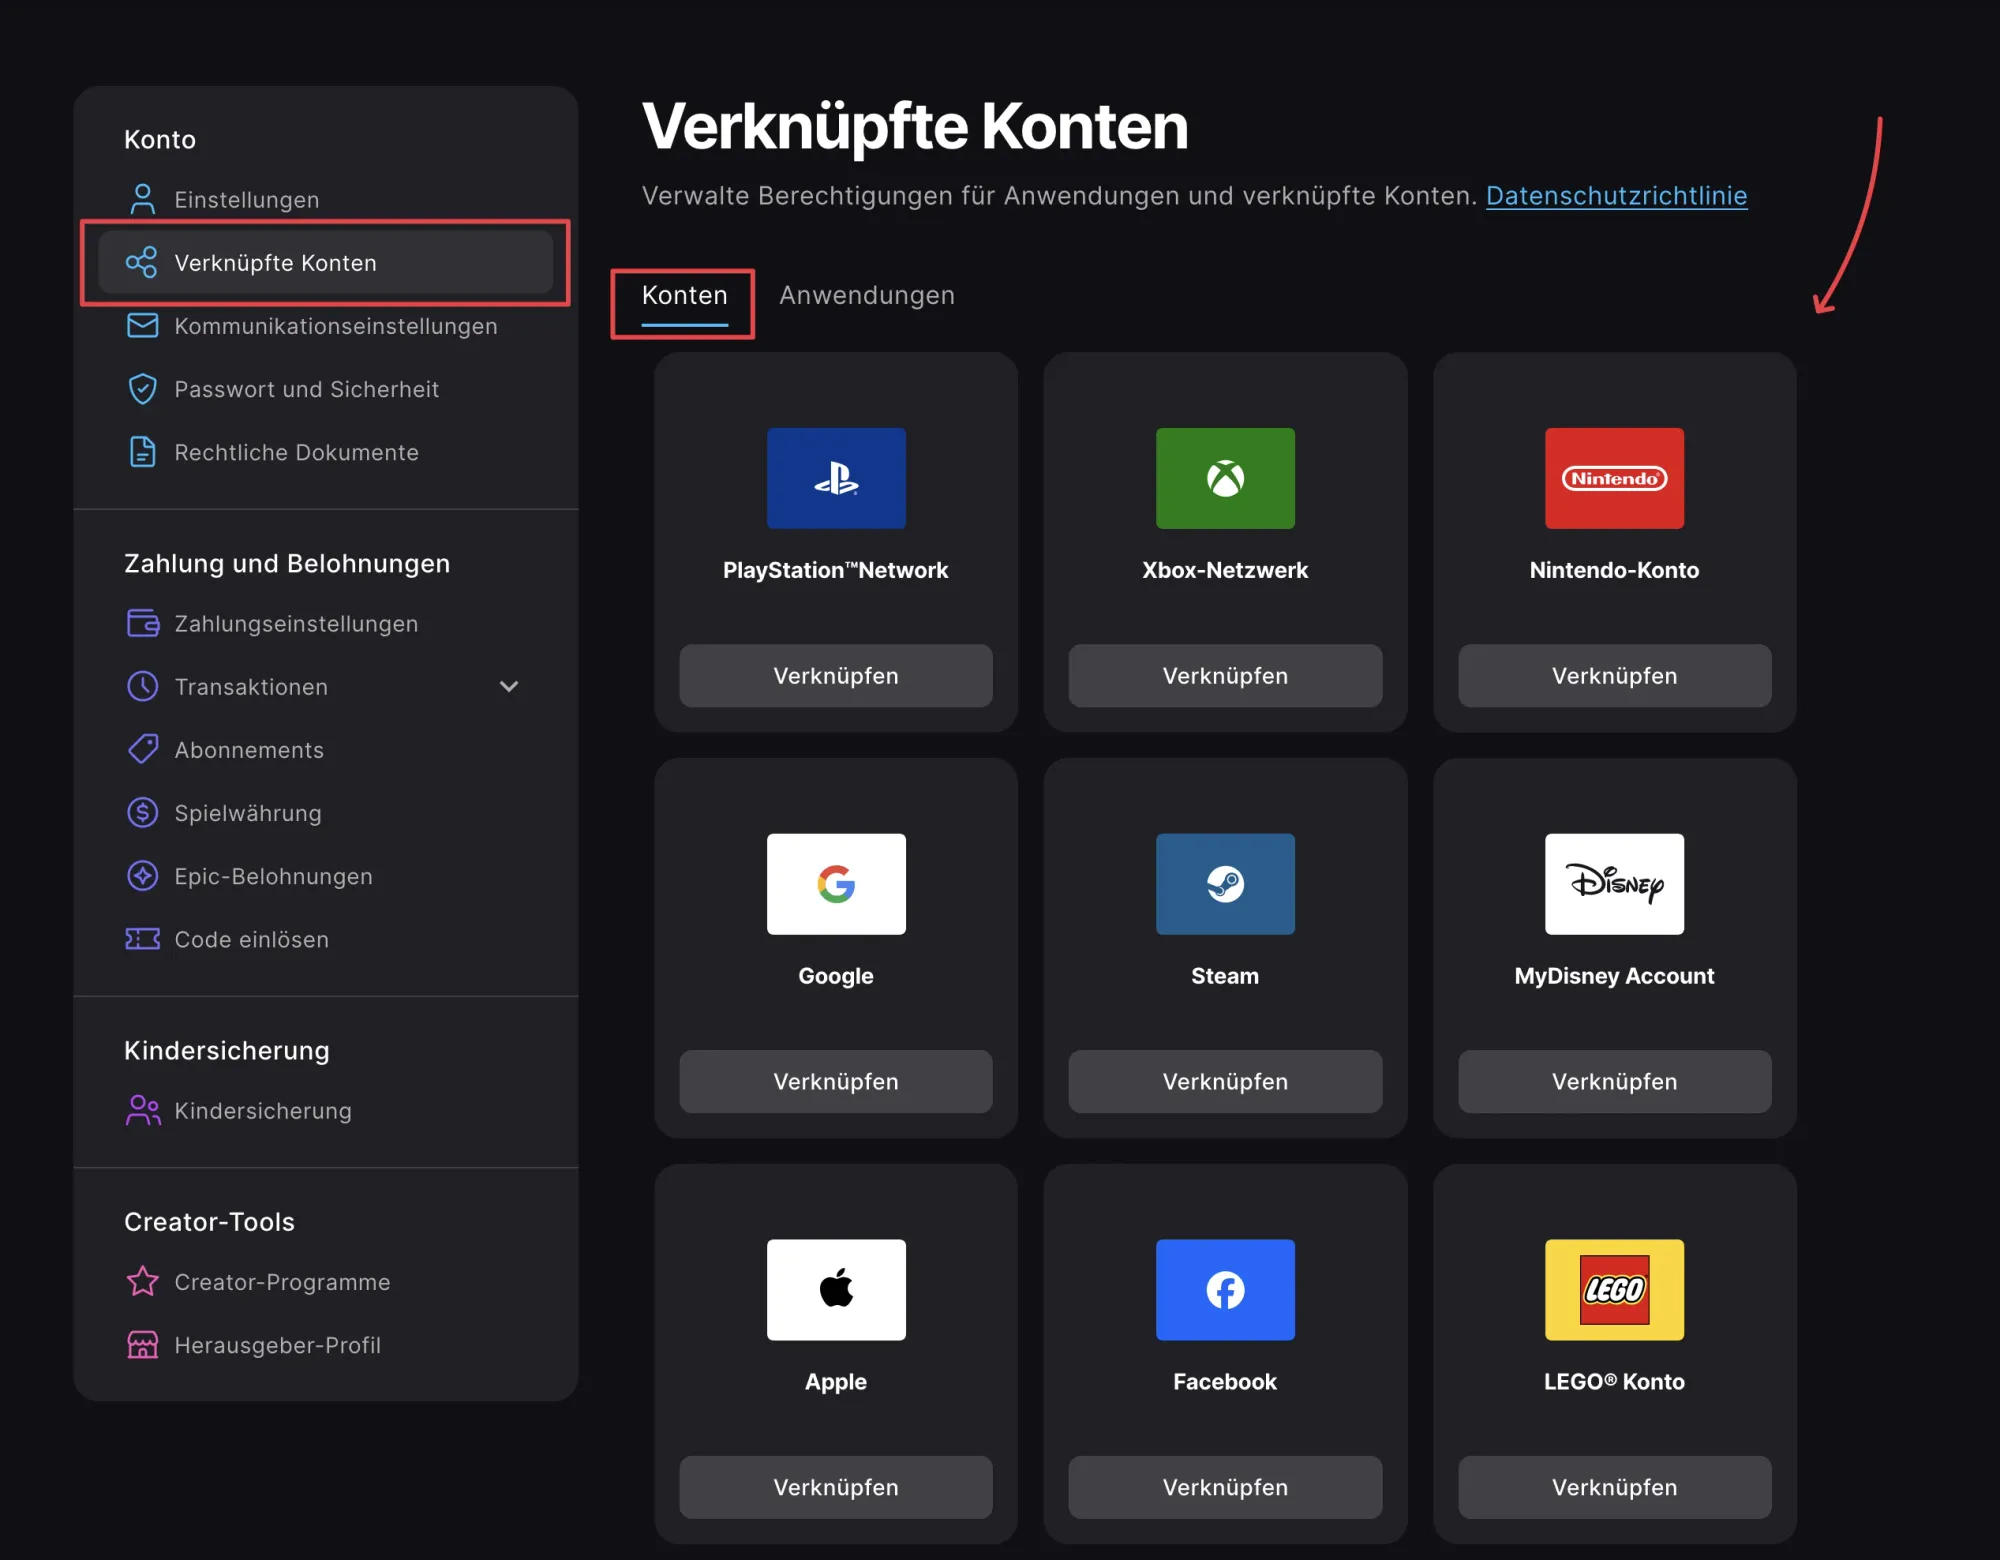Click the PlayStation™Network card title
2000x1560 pixels.
click(836, 570)
